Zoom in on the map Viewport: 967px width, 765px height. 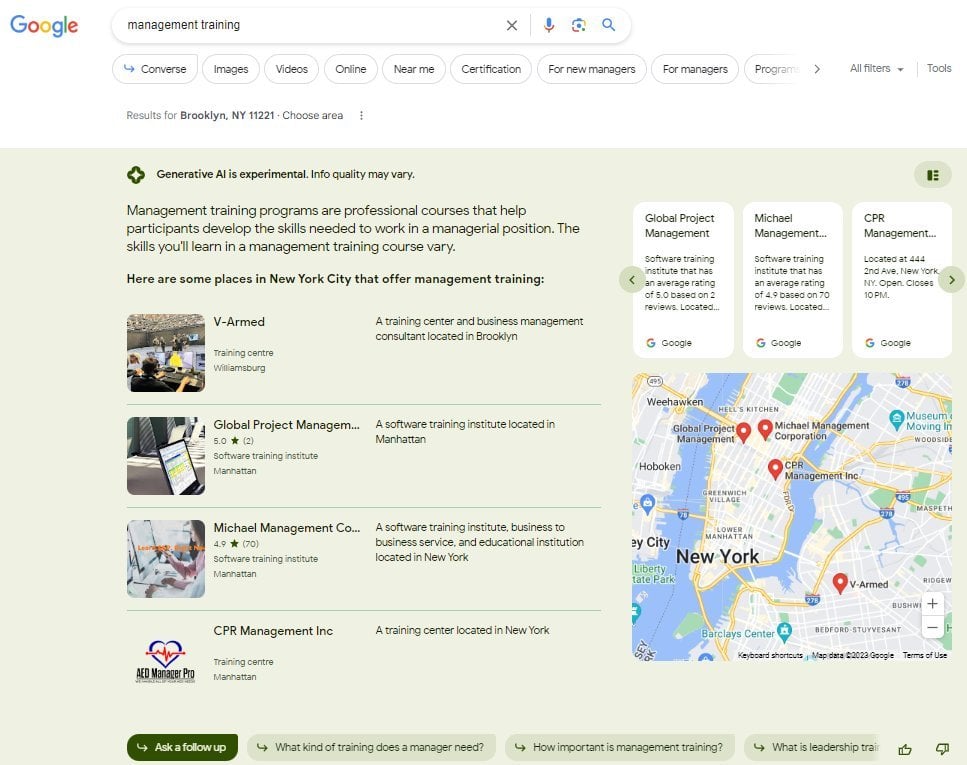(x=932, y=603)
